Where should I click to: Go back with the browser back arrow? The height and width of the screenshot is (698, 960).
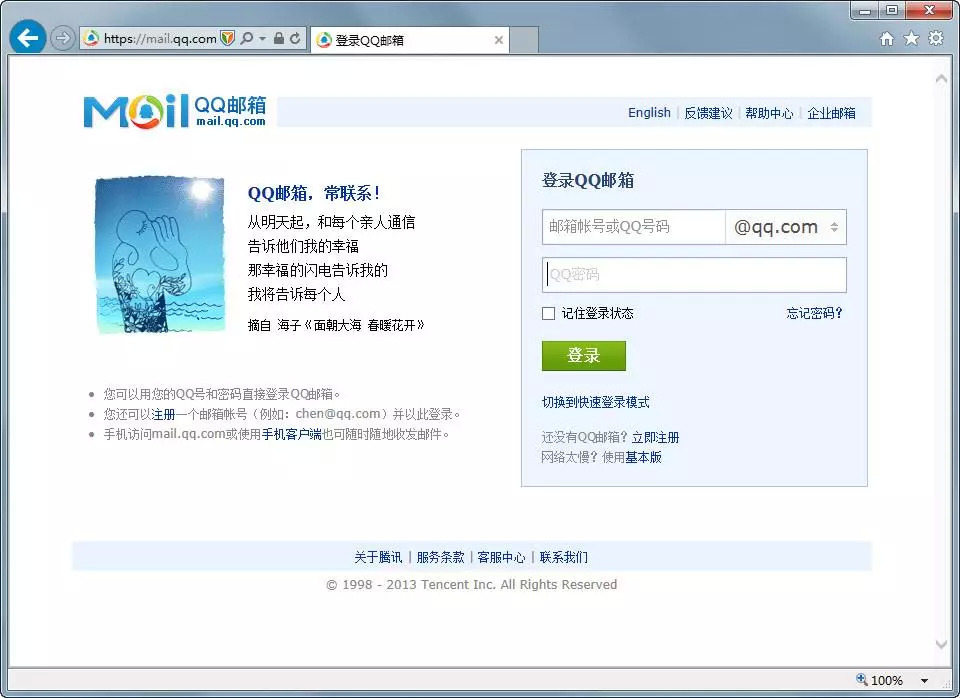(x=28, y=38)
